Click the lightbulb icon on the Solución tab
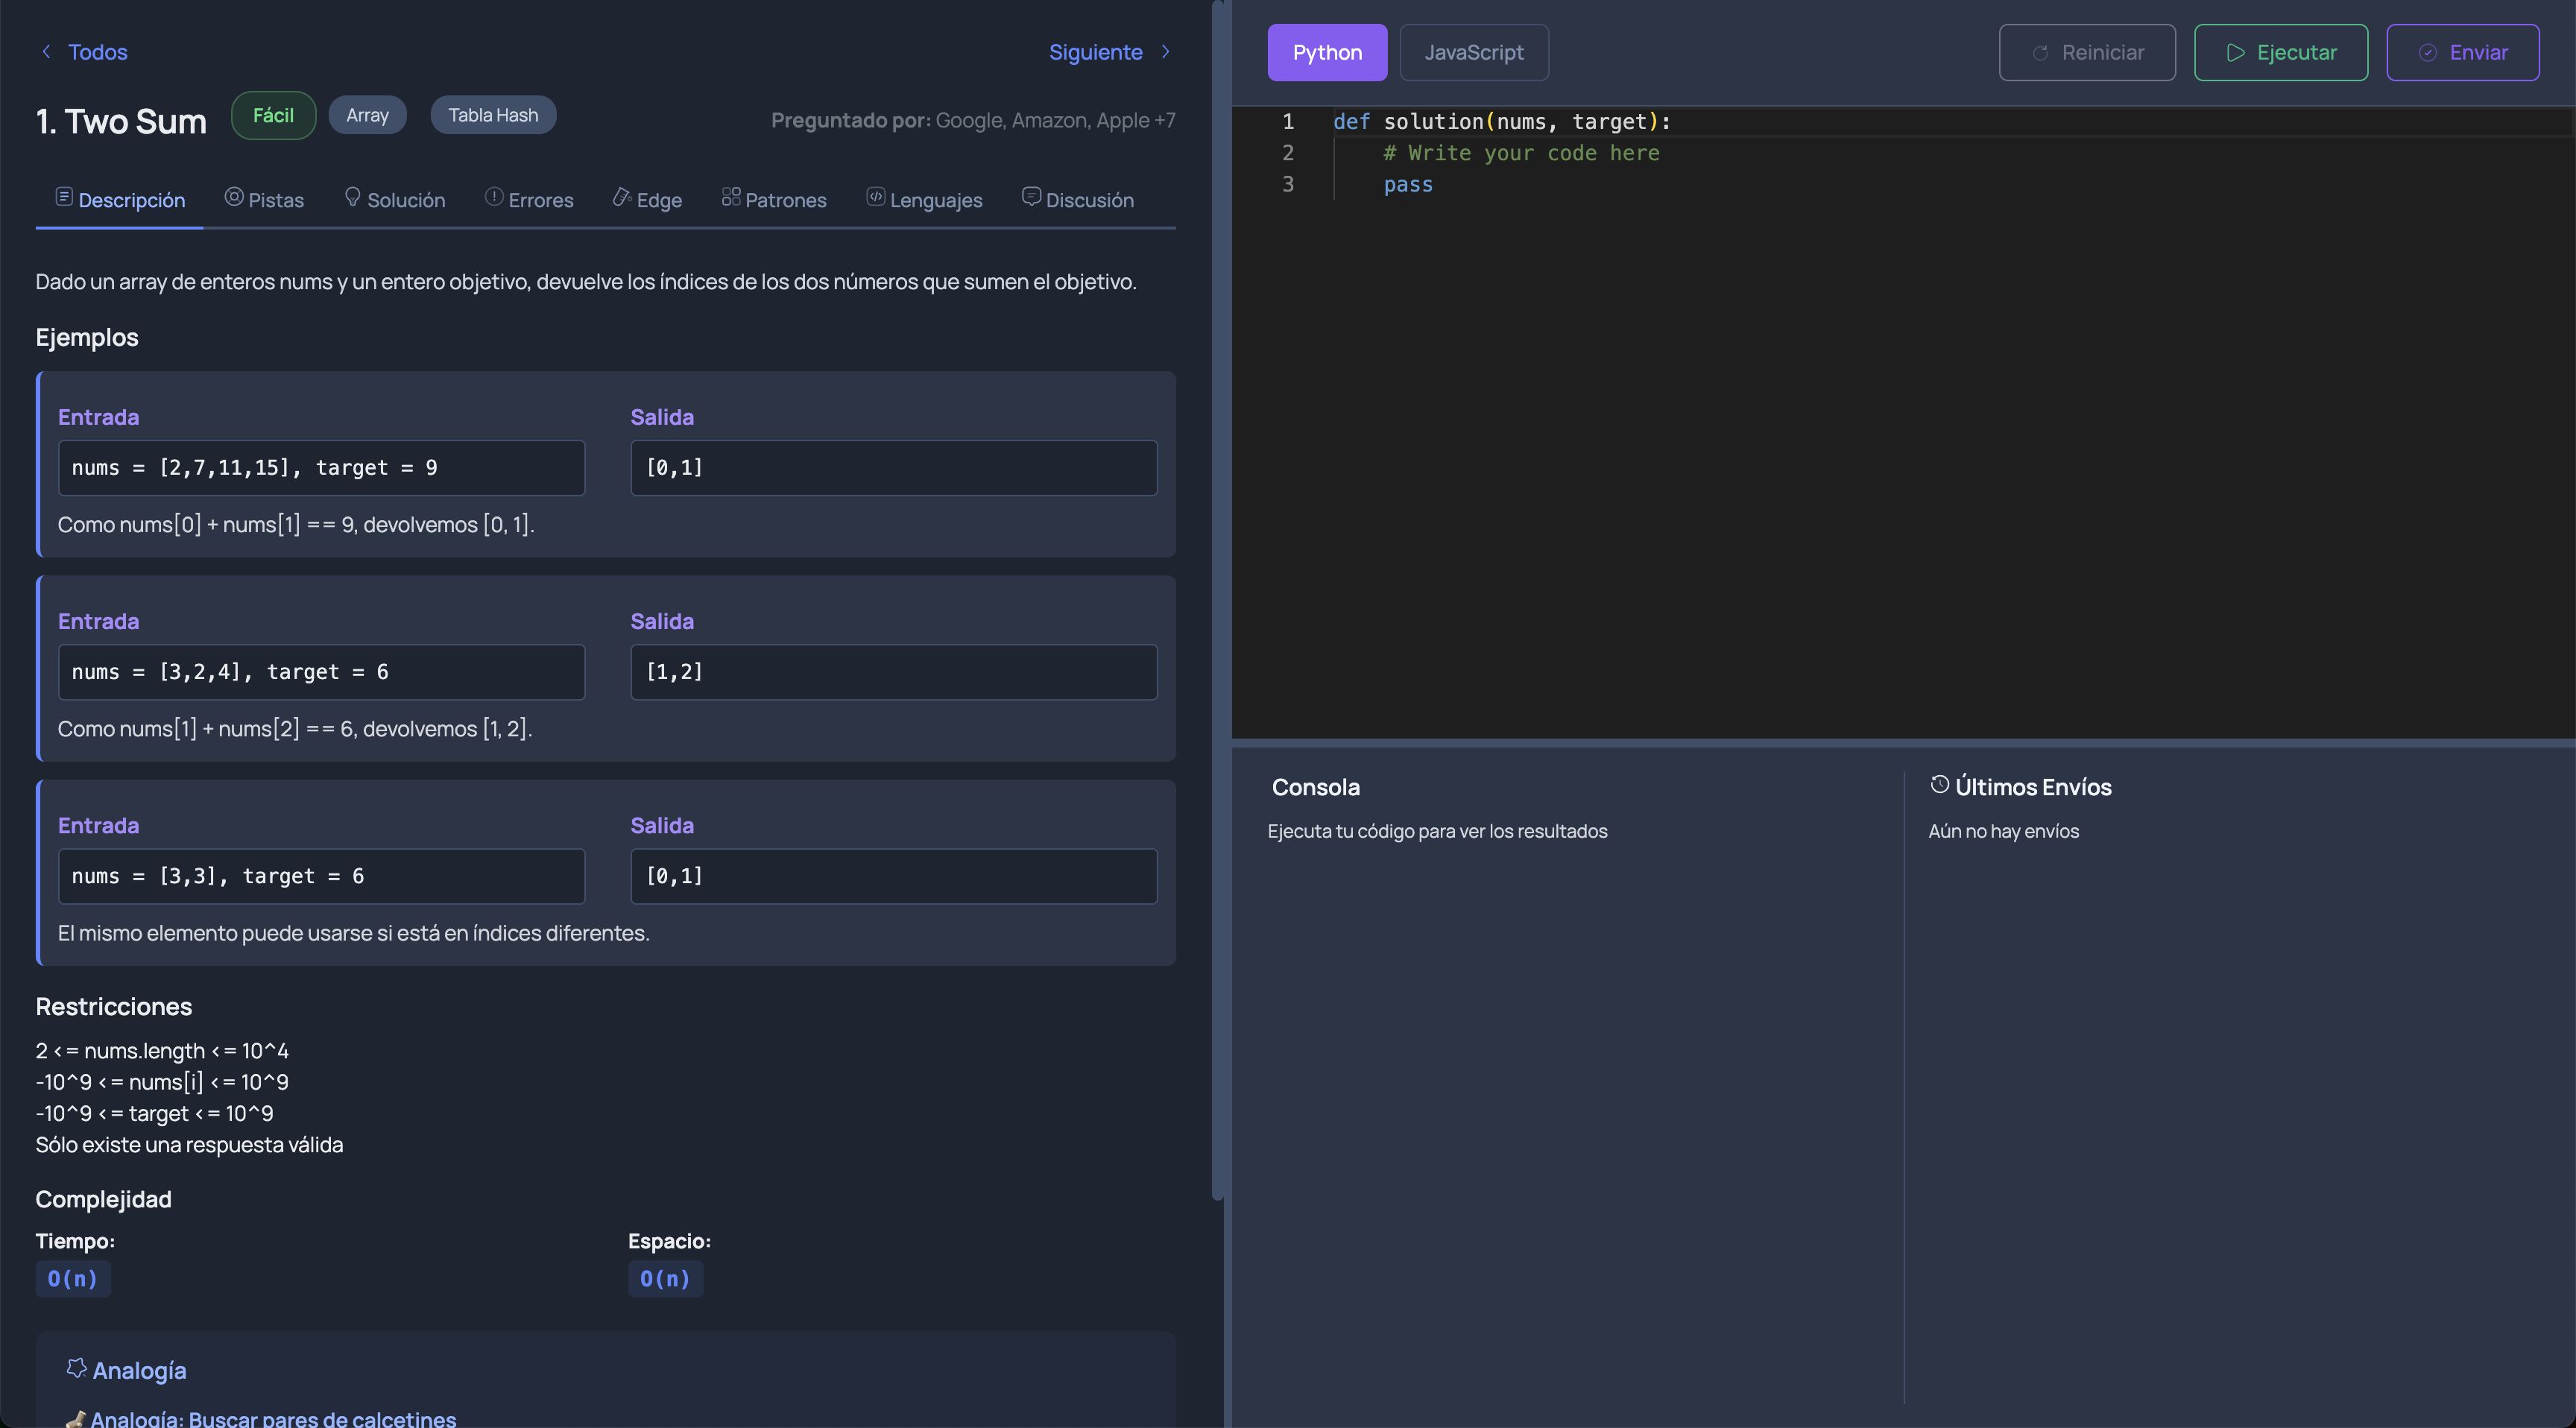The height and width of the screenshot is (1428, 2576). 352,198
